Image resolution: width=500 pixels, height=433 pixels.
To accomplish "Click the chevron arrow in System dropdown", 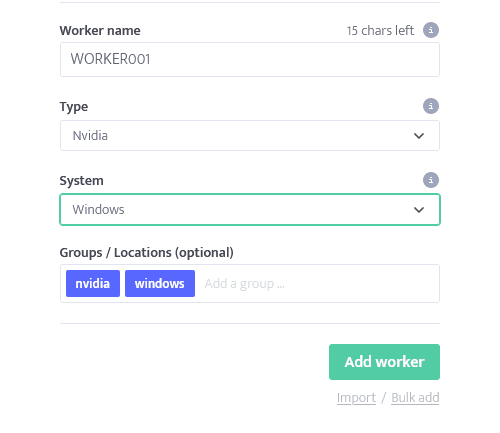I will pyautogui.click(x=419, y=210).
